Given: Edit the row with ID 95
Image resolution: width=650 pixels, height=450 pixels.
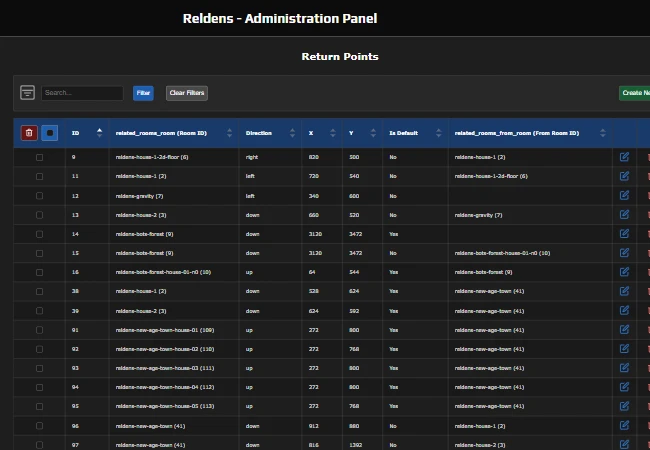Looking at the screenshot, I should [624, 406].
